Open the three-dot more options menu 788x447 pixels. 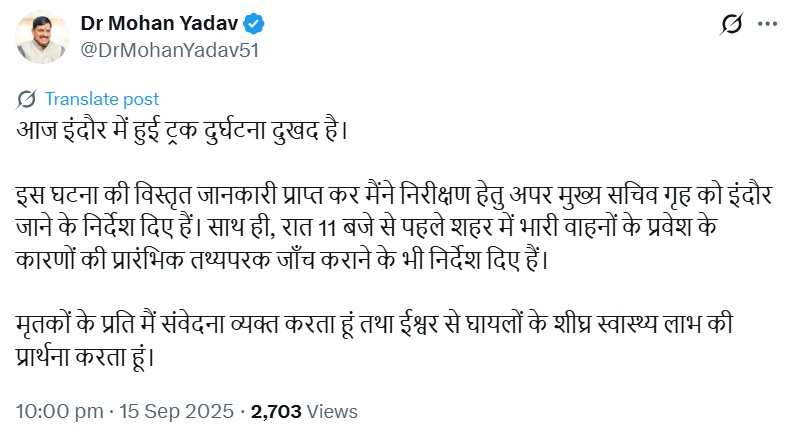[765, 25]
